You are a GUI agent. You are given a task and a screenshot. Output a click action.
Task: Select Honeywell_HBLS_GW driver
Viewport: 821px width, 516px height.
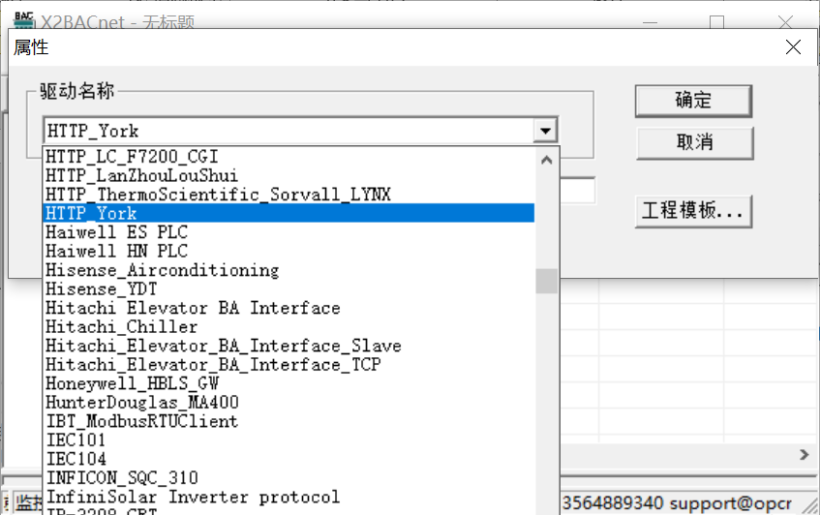[x=289, y=383]
